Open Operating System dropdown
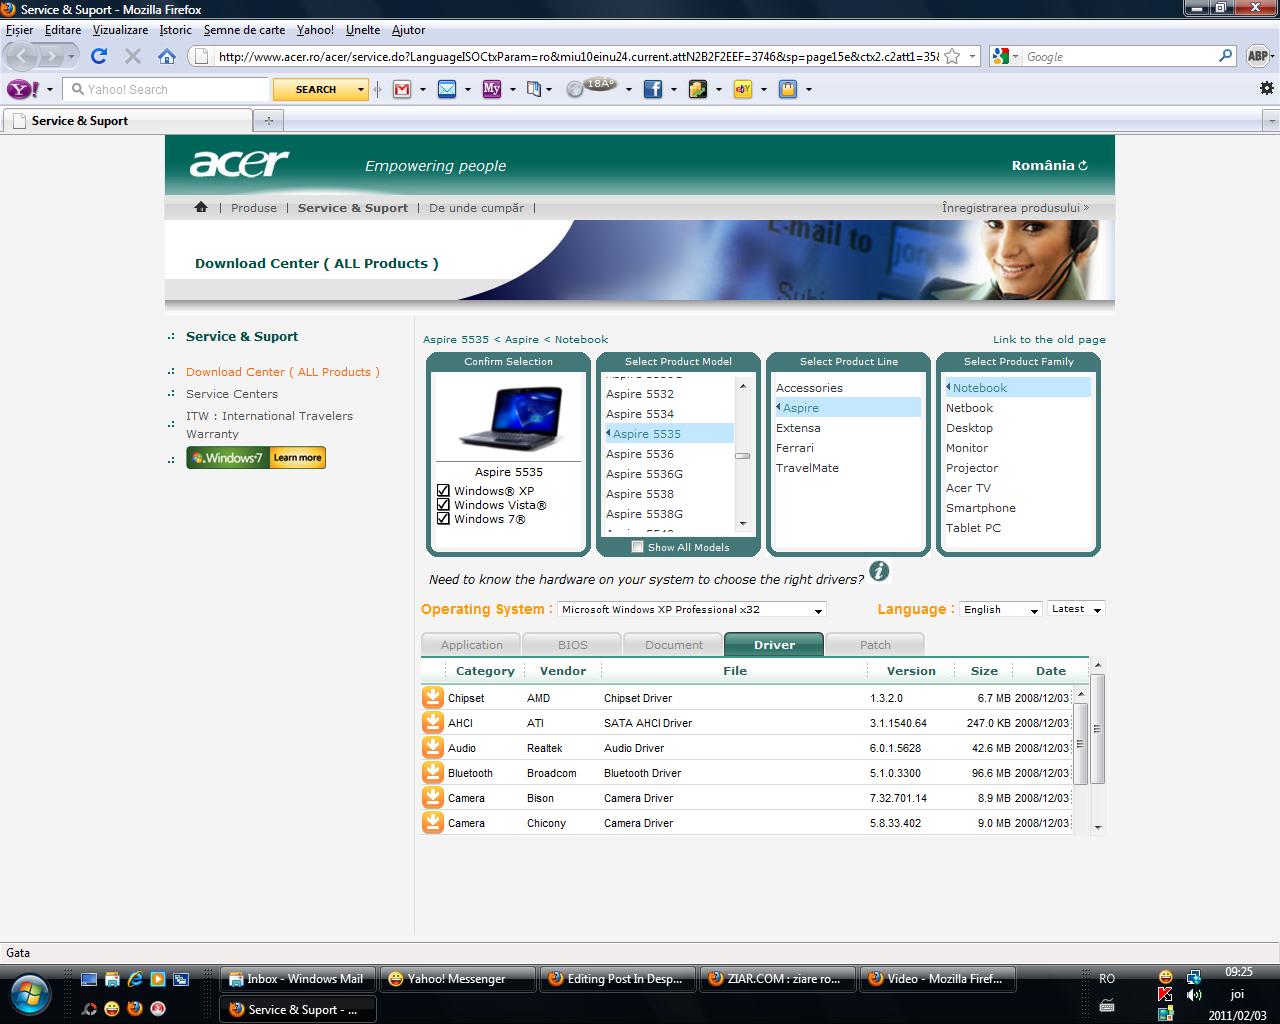The width and height of the screenshot is (1280, 1024). click(691, 609)
